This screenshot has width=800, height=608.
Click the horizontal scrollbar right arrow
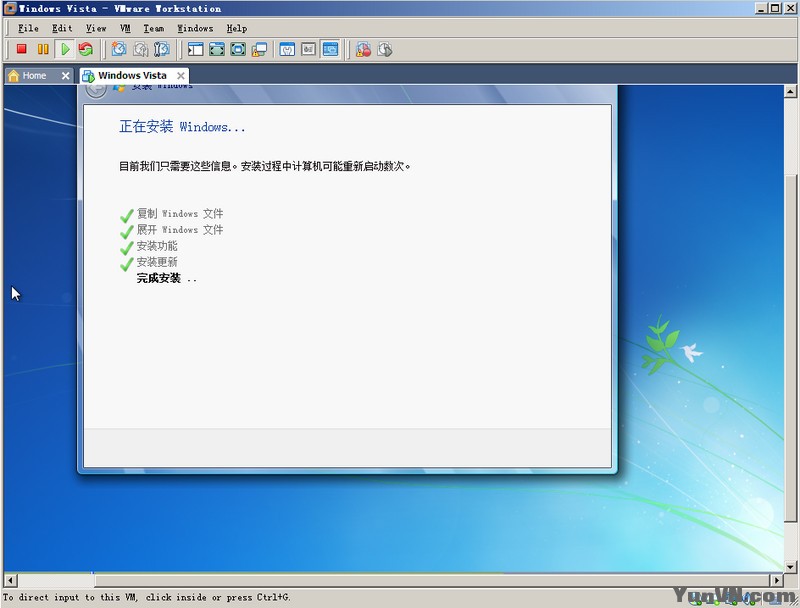click(777, 580)
